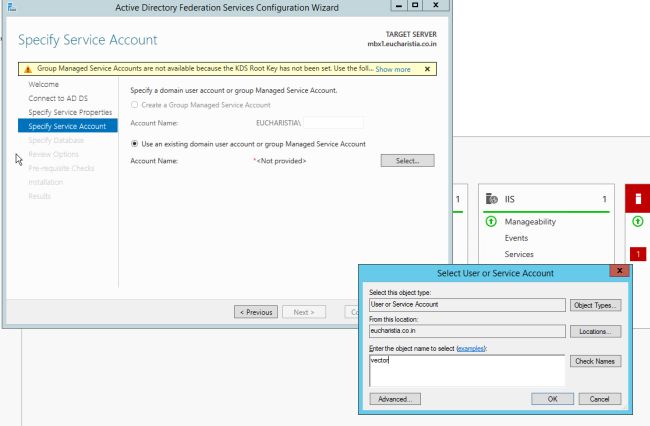650x426 pixels.
Task: Open the Welcome wizard step
Action: [x=44, y=84]
